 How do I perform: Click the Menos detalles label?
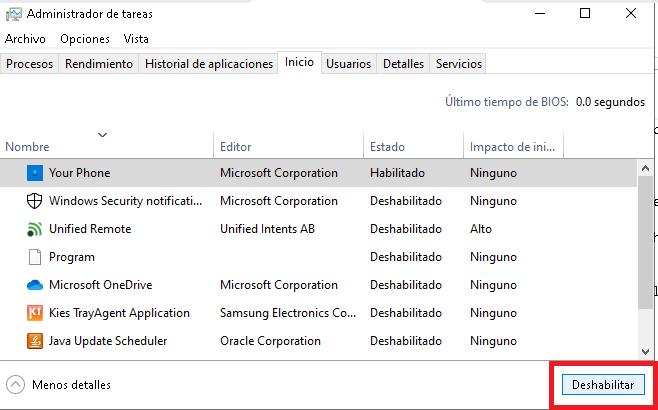[71, 385]
